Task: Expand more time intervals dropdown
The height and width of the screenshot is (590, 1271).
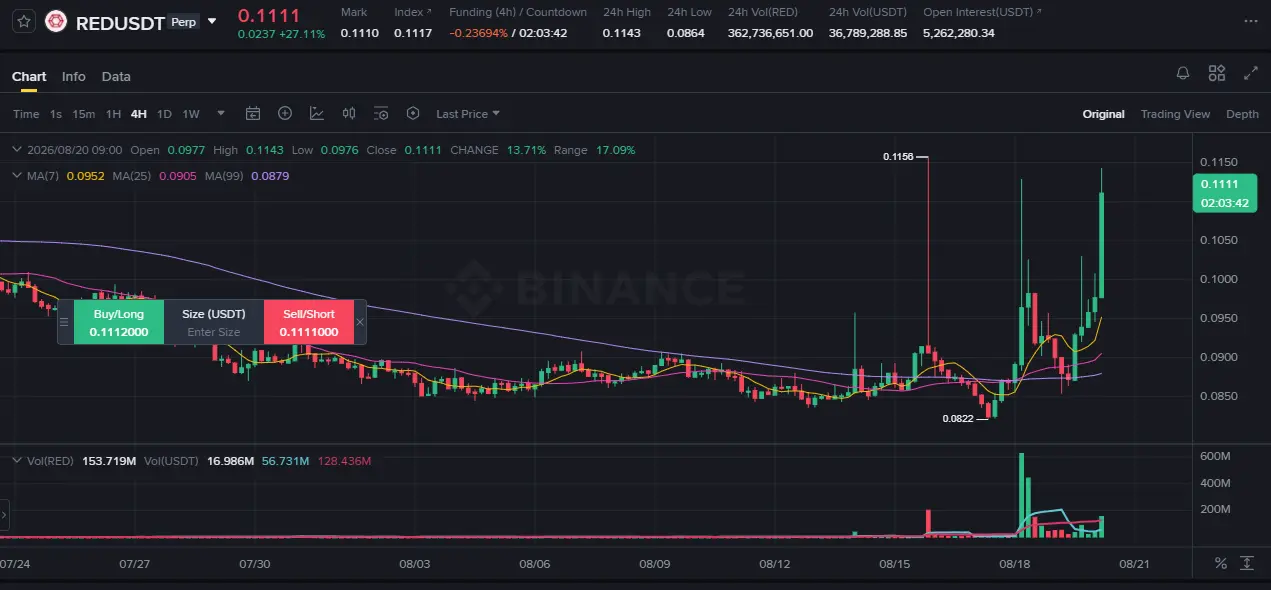Action: [221, 114]
